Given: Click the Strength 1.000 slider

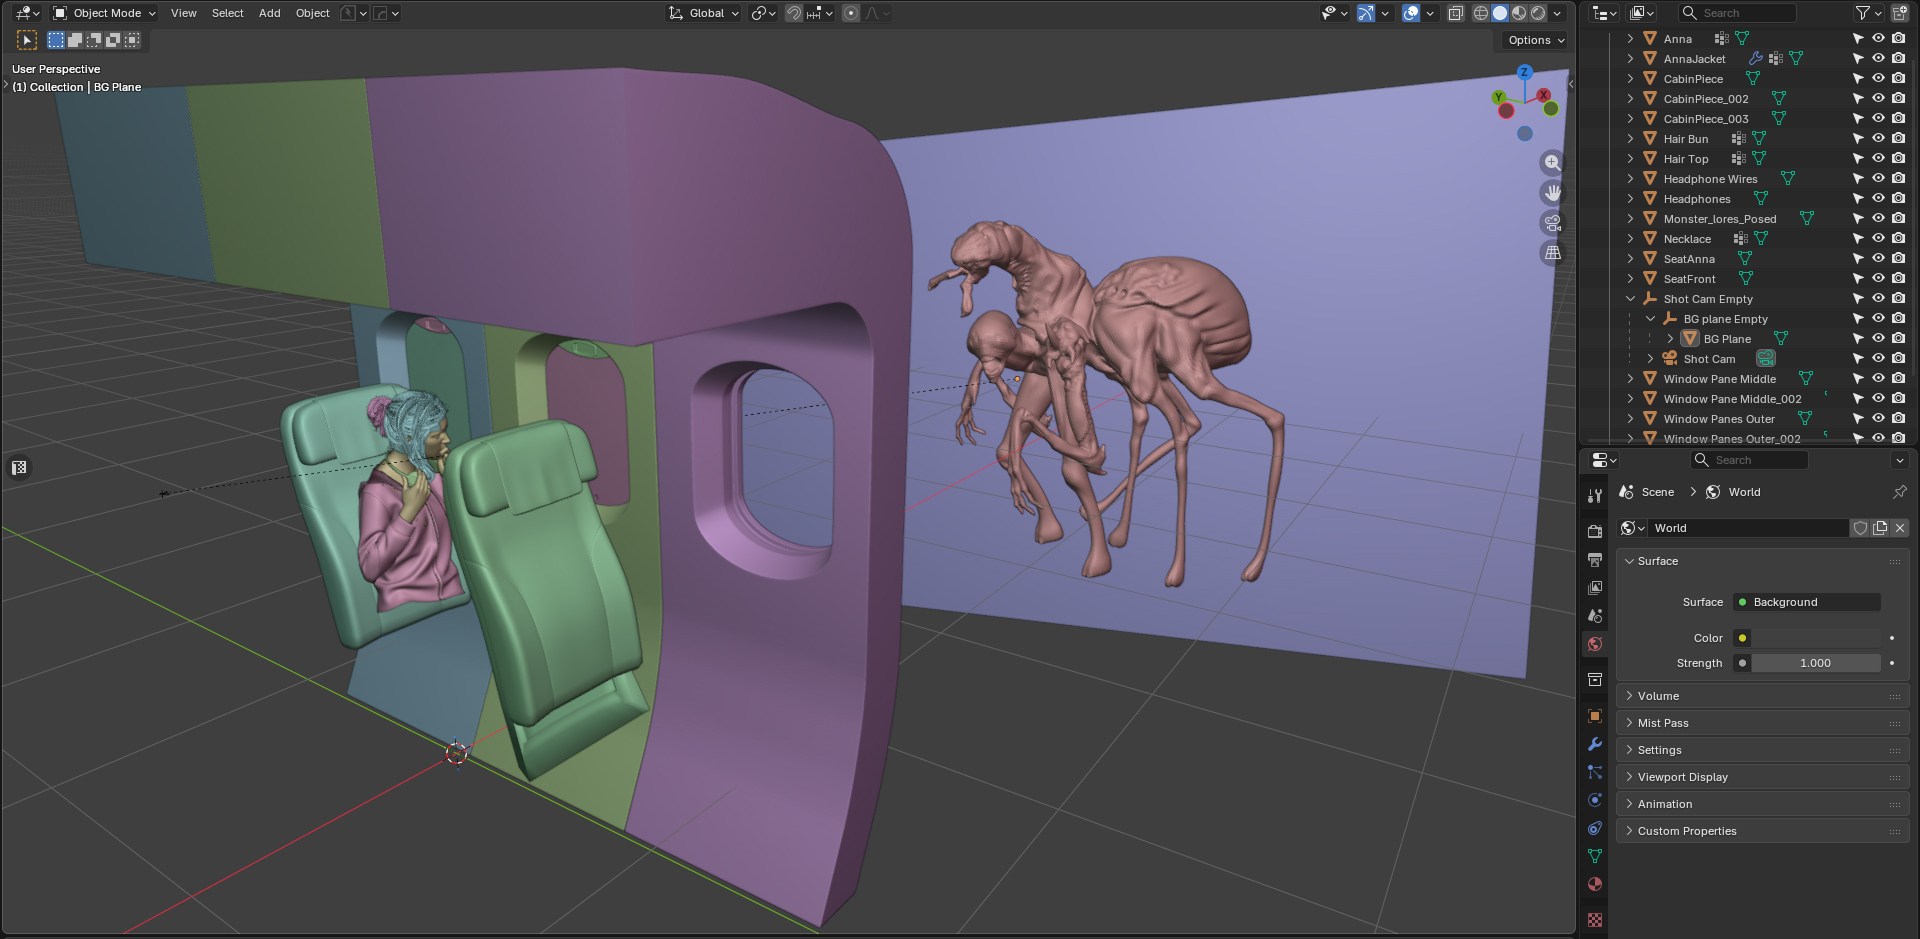Looking at the screenshot, I should tap(1815, 663).
